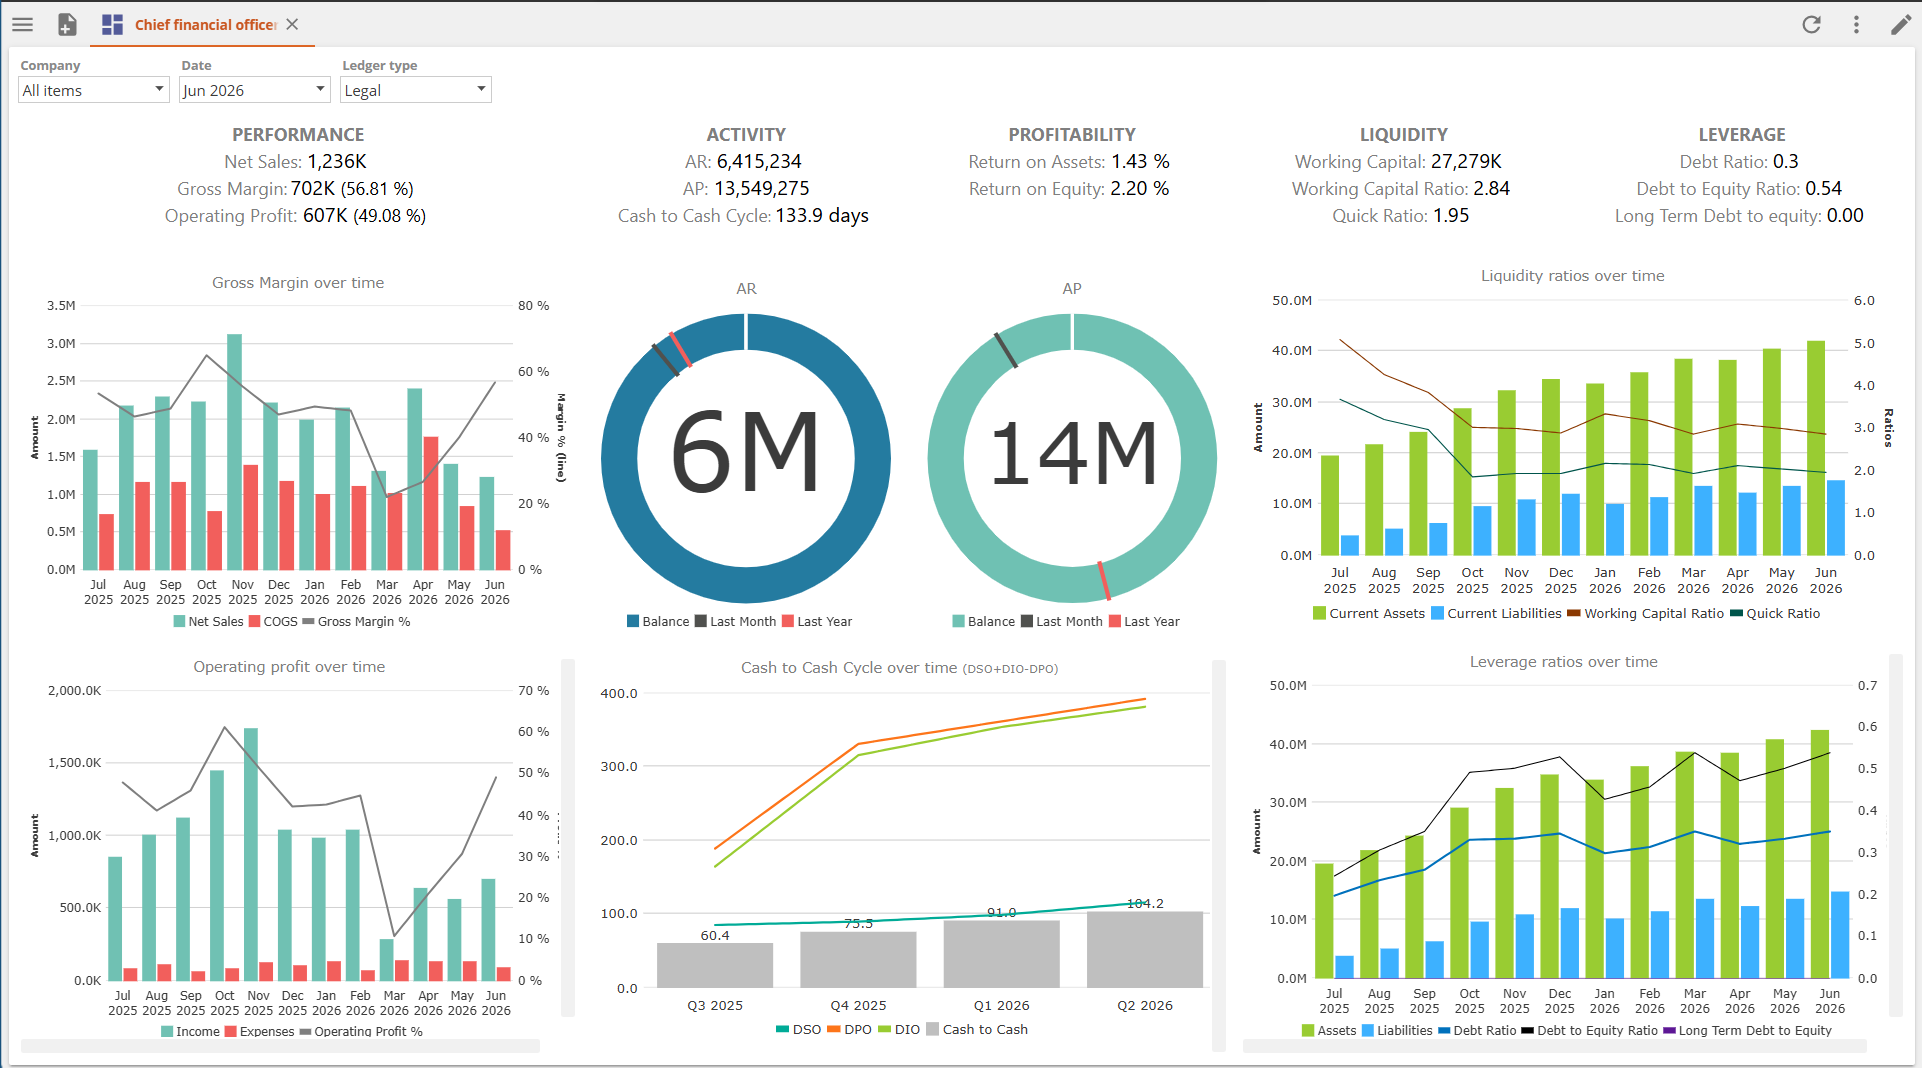This screenshot has width=1922, height=1068.
Task: Switch to Chief financial officer tab
Action: 205,25
